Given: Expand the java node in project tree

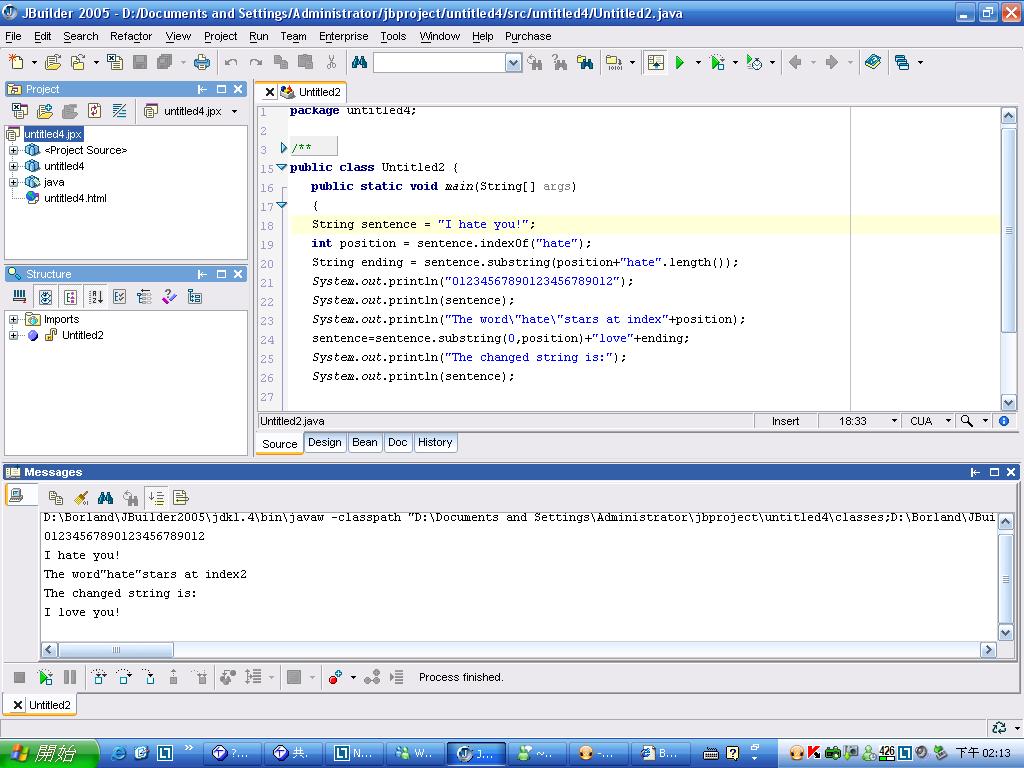Looking at the screenshot, I should click(x=13, y=182).
